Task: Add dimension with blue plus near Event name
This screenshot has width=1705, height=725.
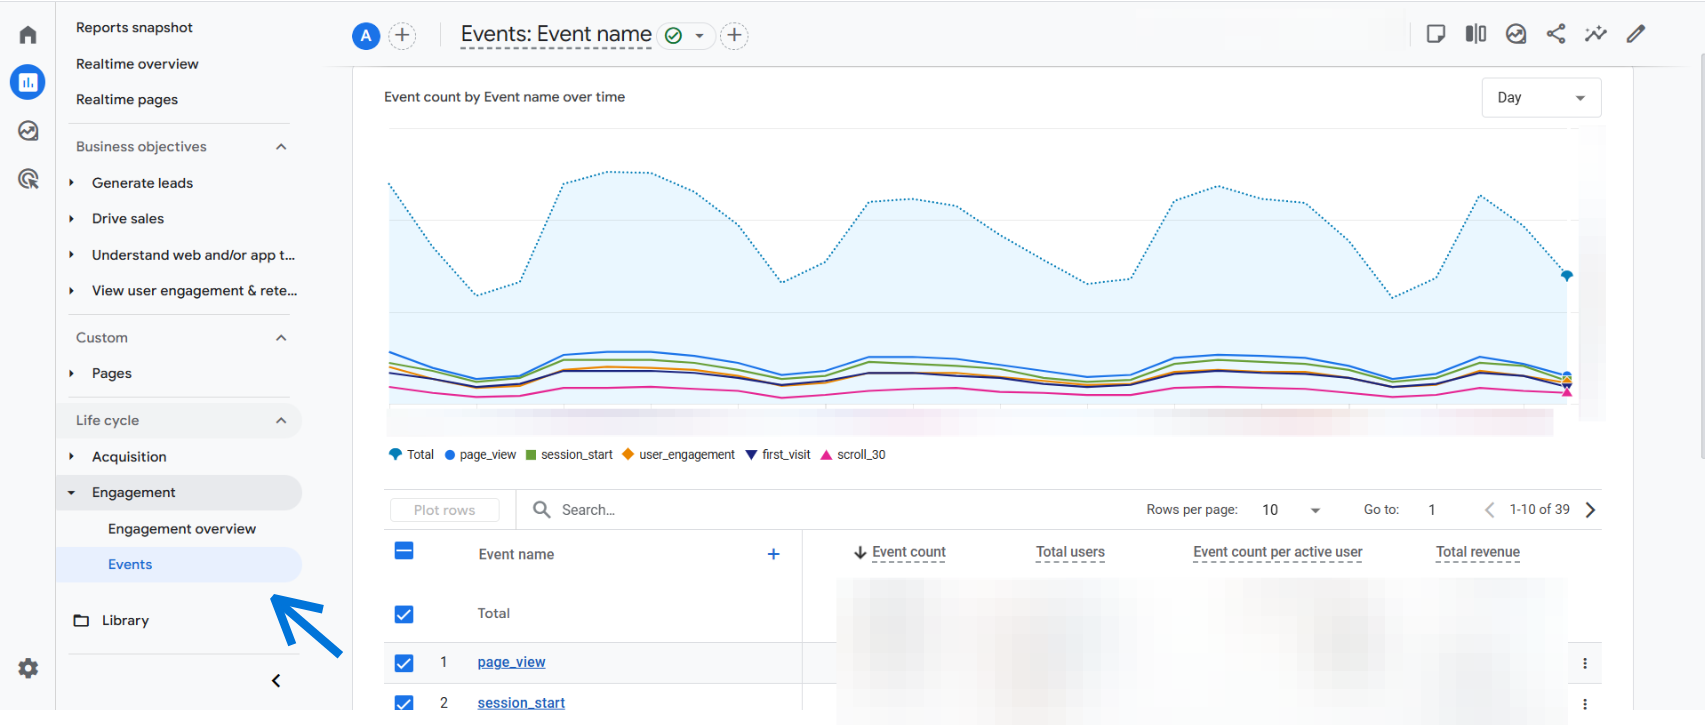Action: click(773, 554)
